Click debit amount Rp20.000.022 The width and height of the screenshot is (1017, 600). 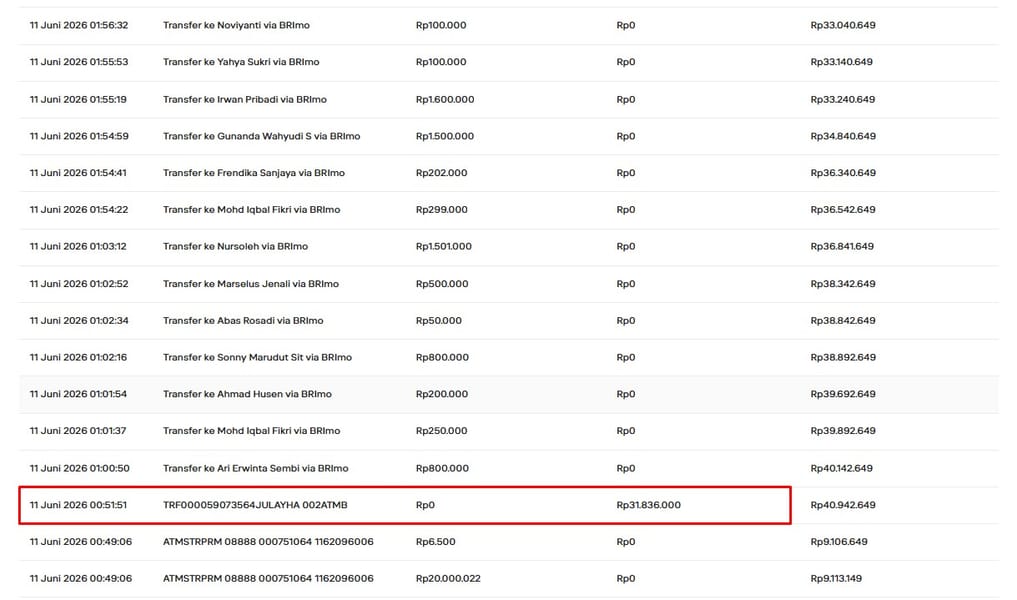click(448, 579)
